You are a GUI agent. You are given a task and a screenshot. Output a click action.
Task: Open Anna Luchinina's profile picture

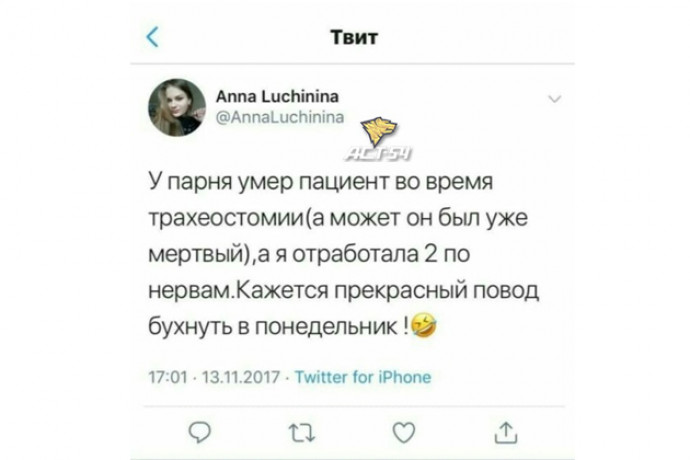point(177,107)
